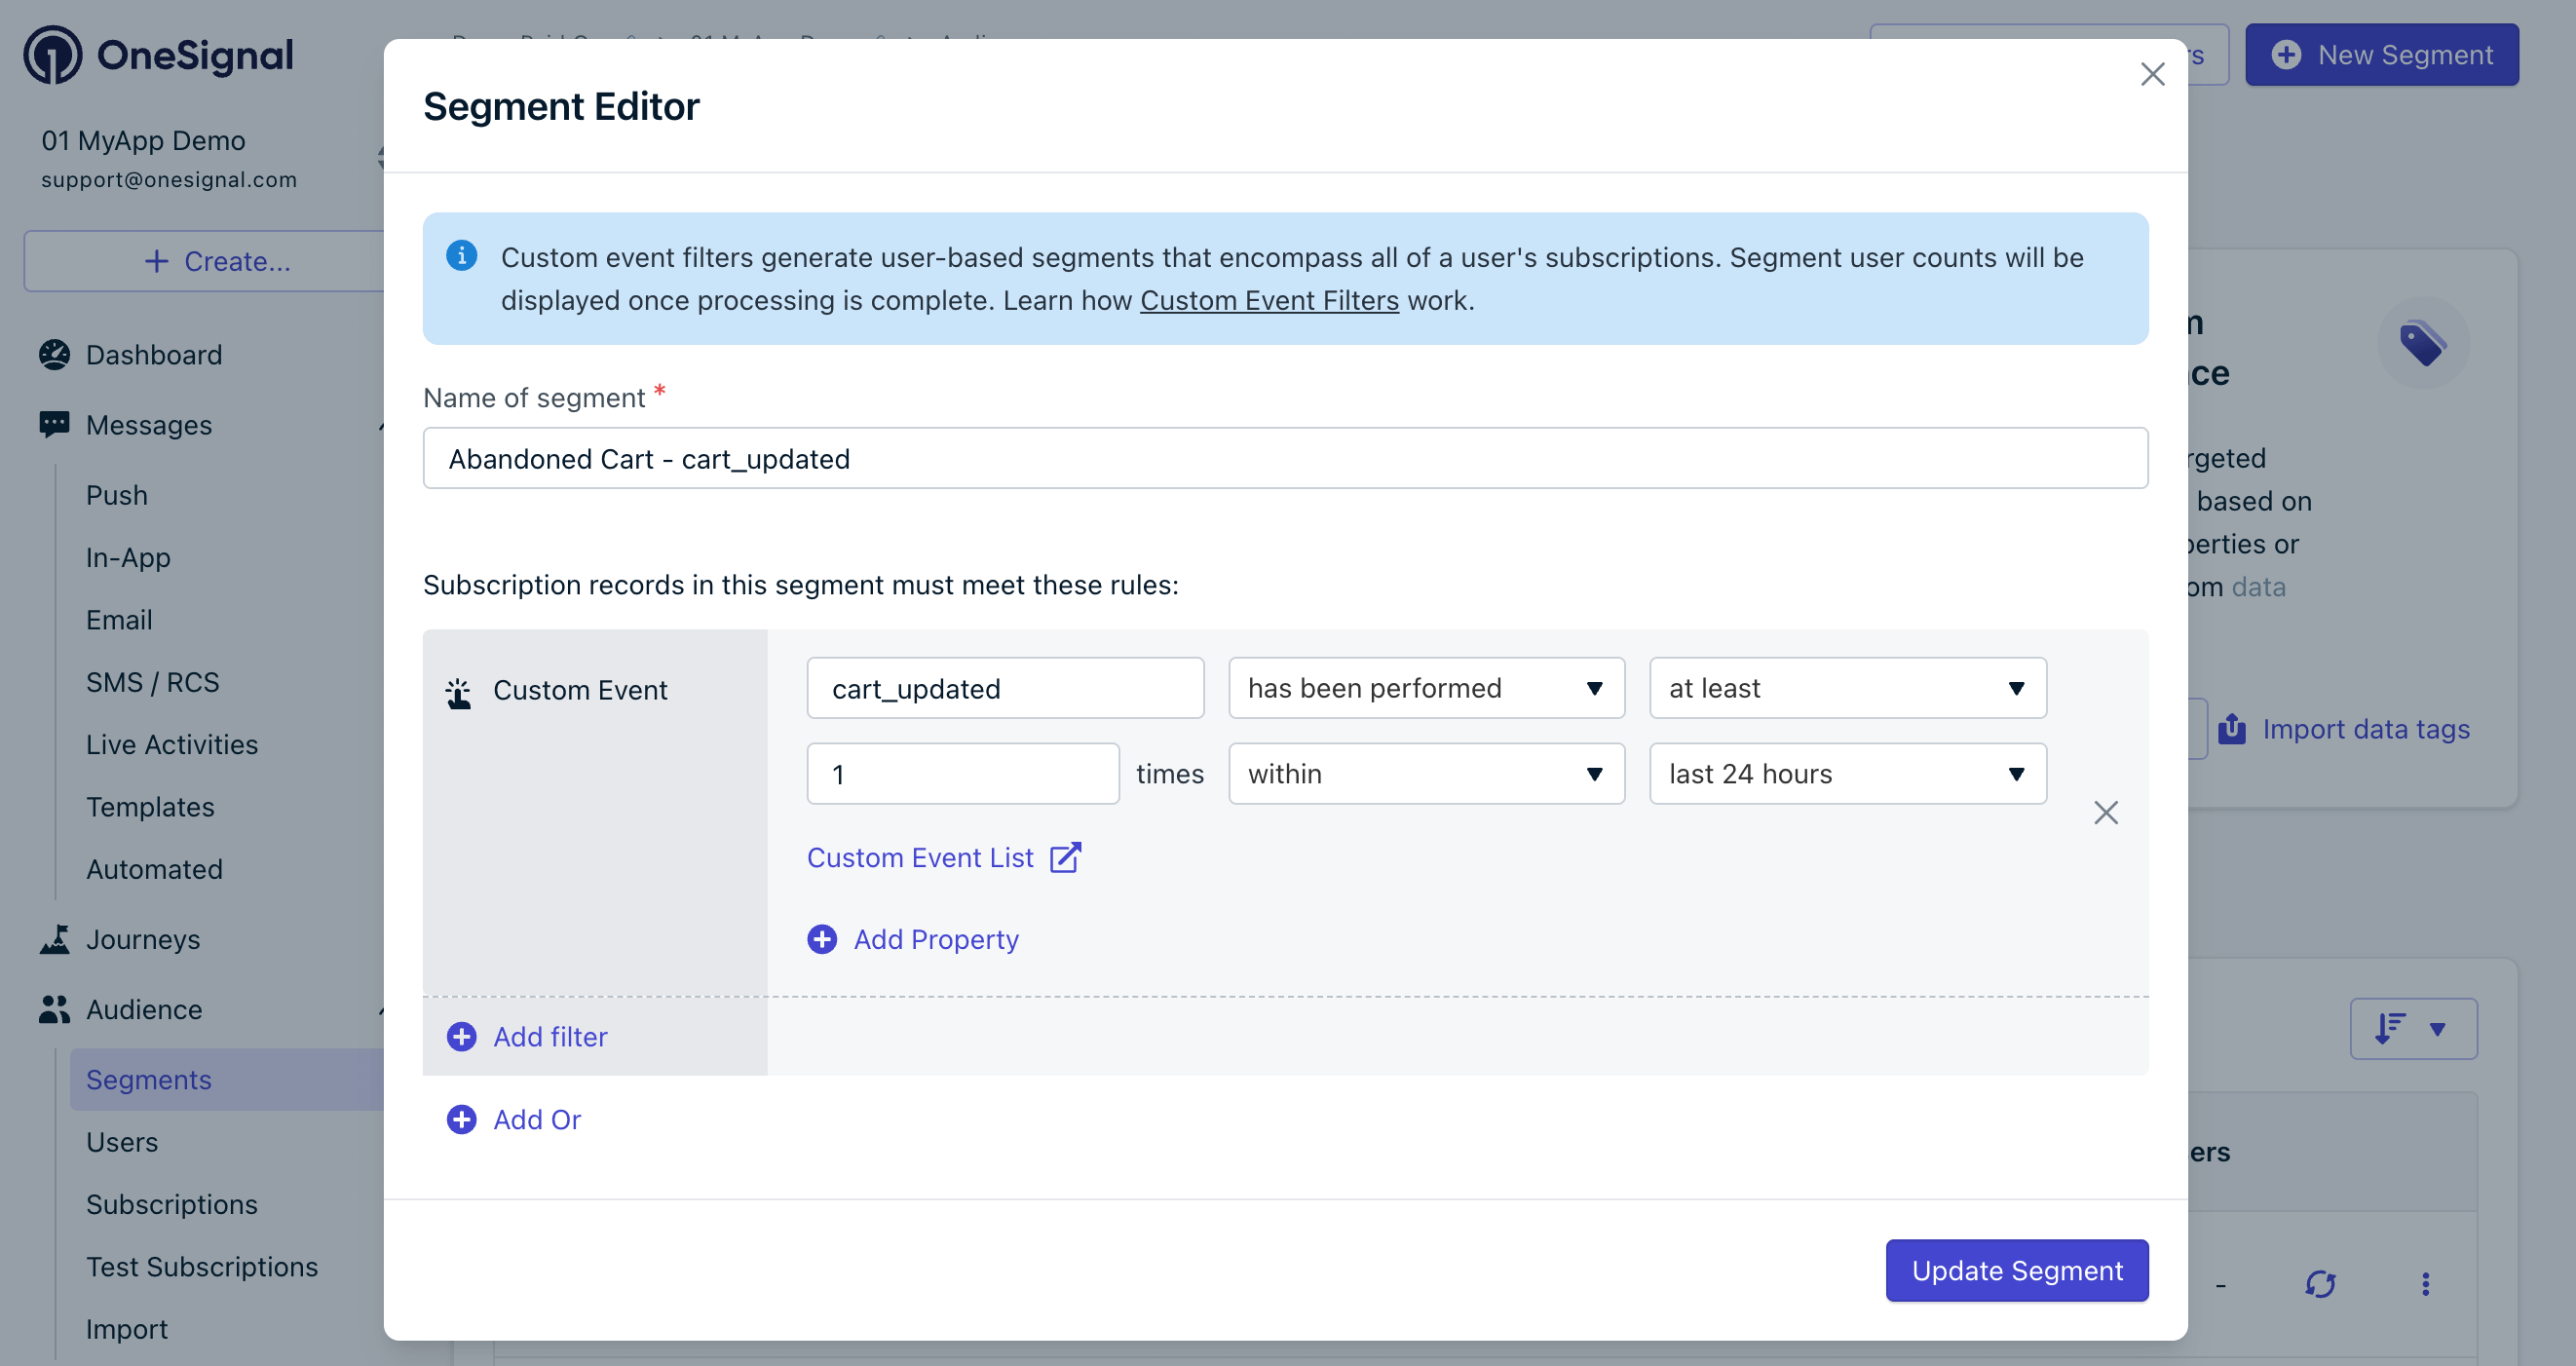Focus the Name of segment text field
The height and width of the screenshot is (1366, 2576).
click(1285, 458)
